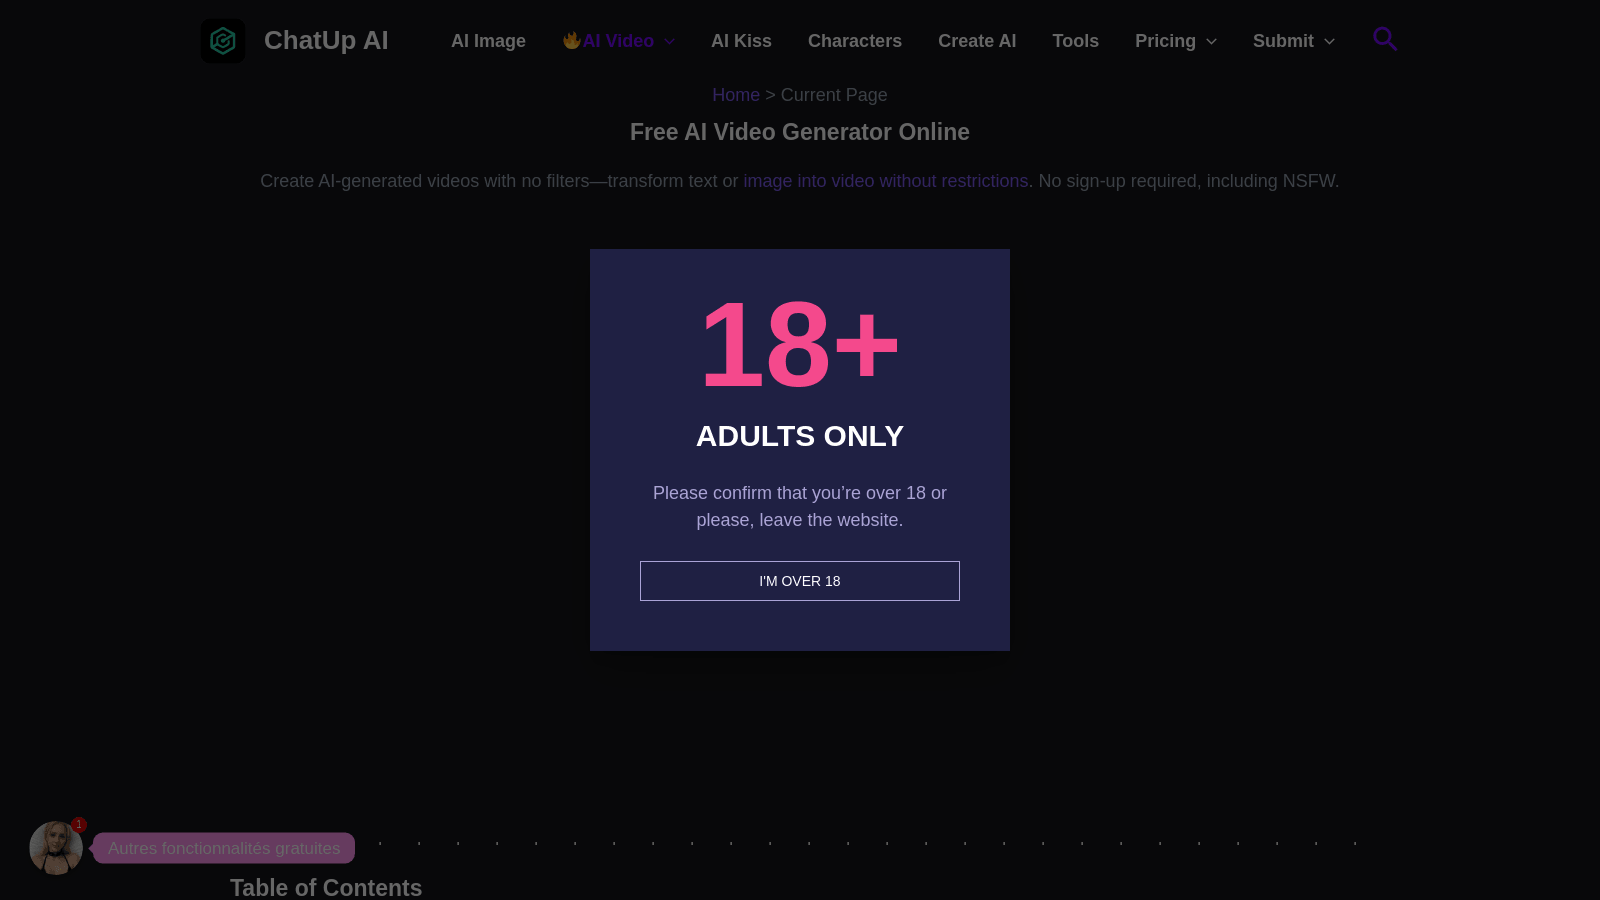This screenshot has height=900, width=1600.
Task: Go to the Characters page
Action: 855,41
